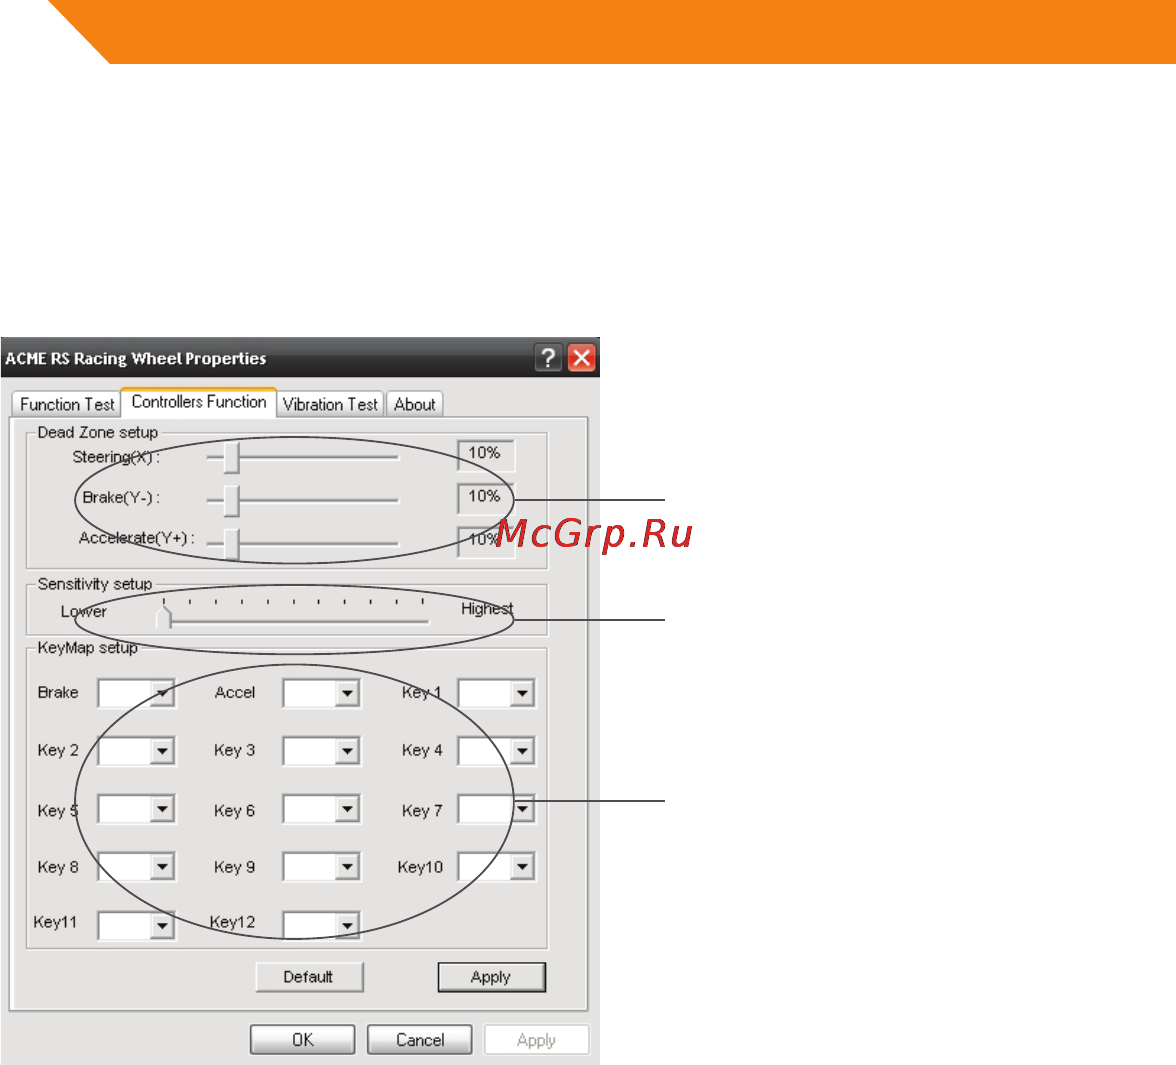Expand the Key10 dropdown

click(522, 866)
